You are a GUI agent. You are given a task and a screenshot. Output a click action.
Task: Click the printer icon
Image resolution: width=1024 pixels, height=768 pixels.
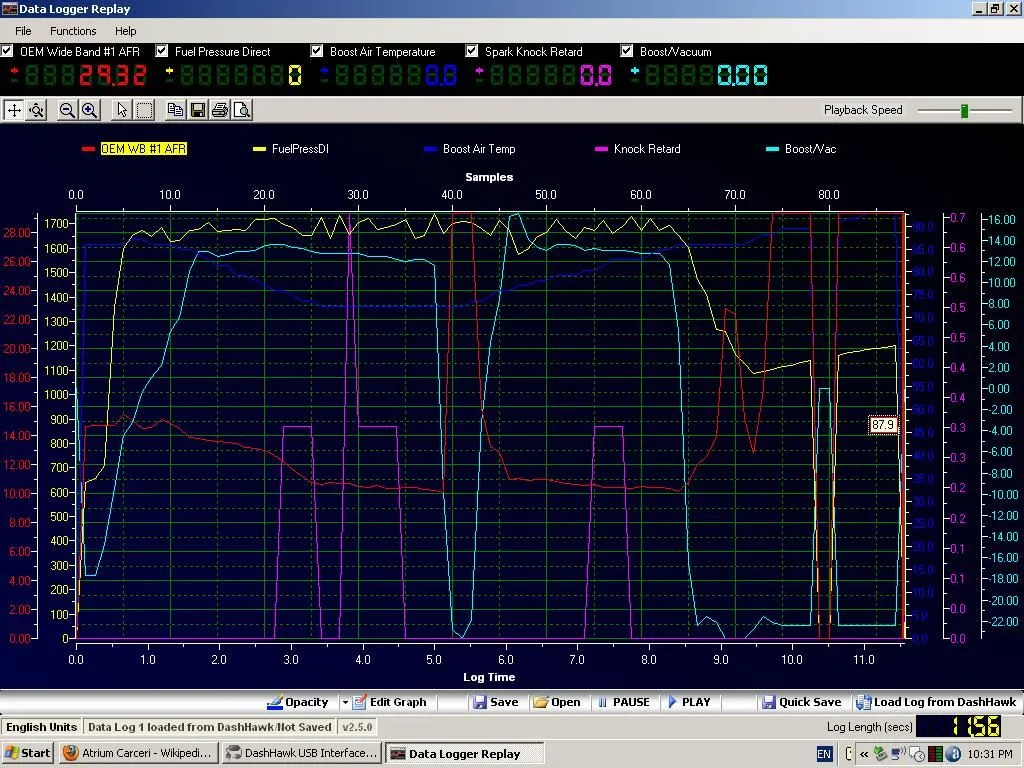pos(220,110)
